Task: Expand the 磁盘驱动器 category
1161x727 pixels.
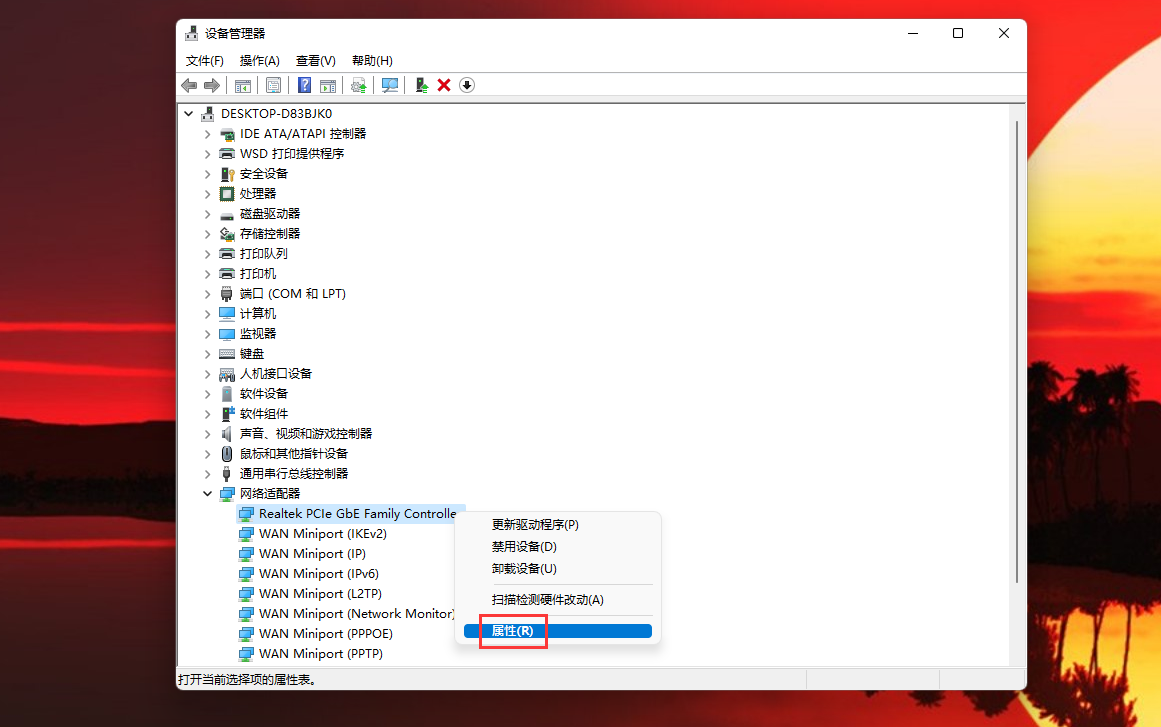Action: pyautogui.click(x=207, y=213)
